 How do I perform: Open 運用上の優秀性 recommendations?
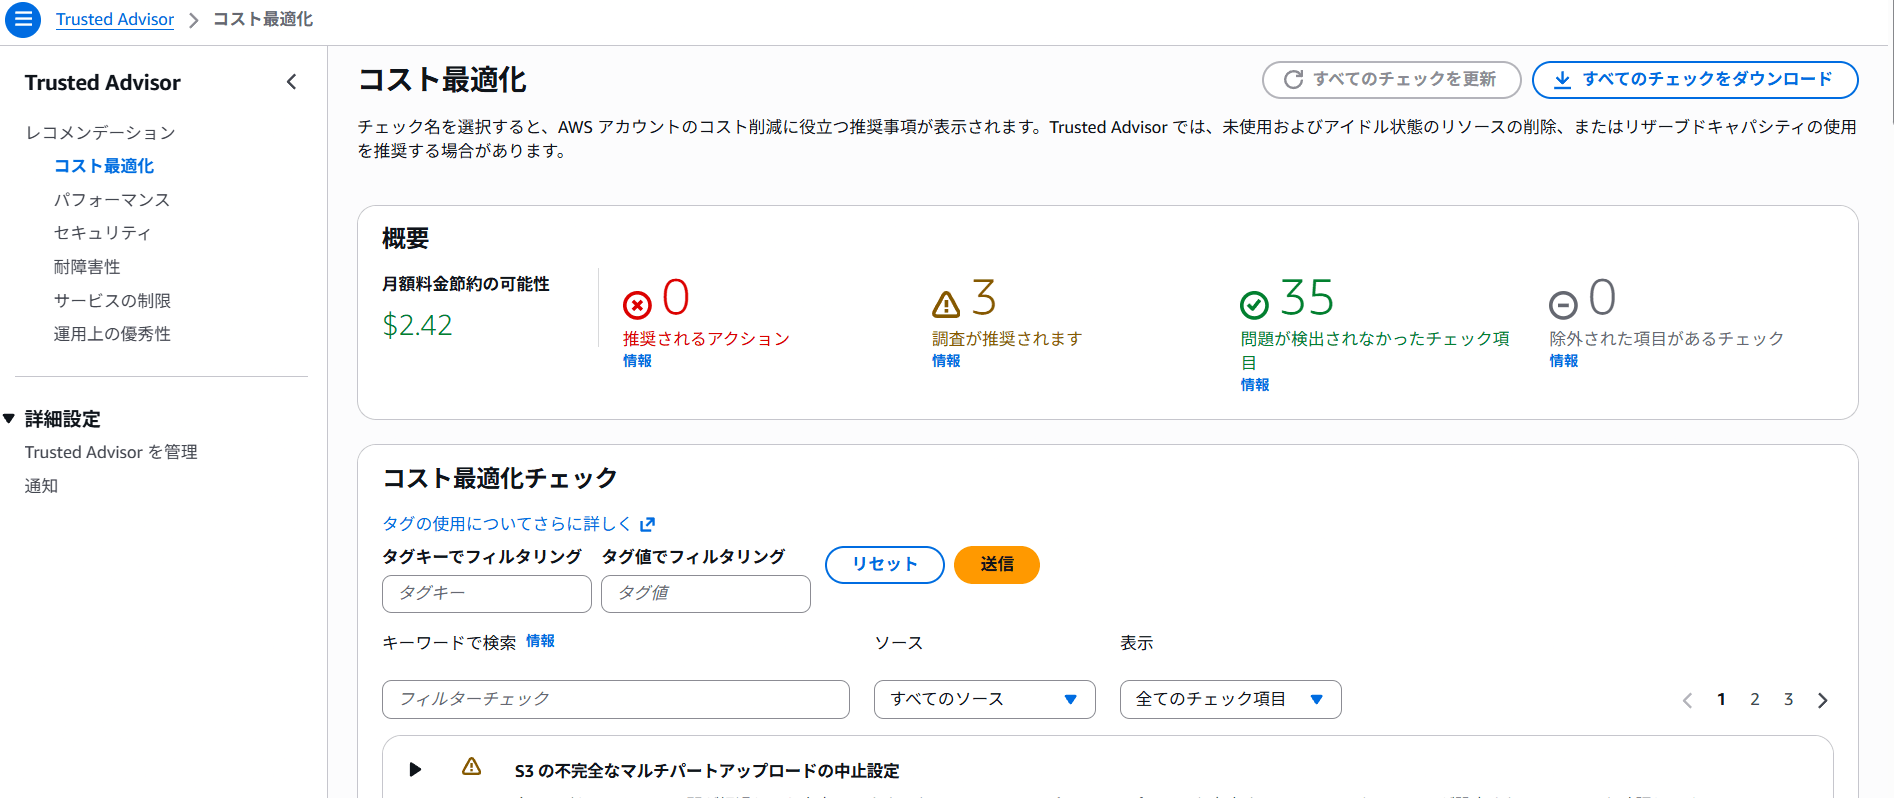pyautogui.click(x=112, y=334)
